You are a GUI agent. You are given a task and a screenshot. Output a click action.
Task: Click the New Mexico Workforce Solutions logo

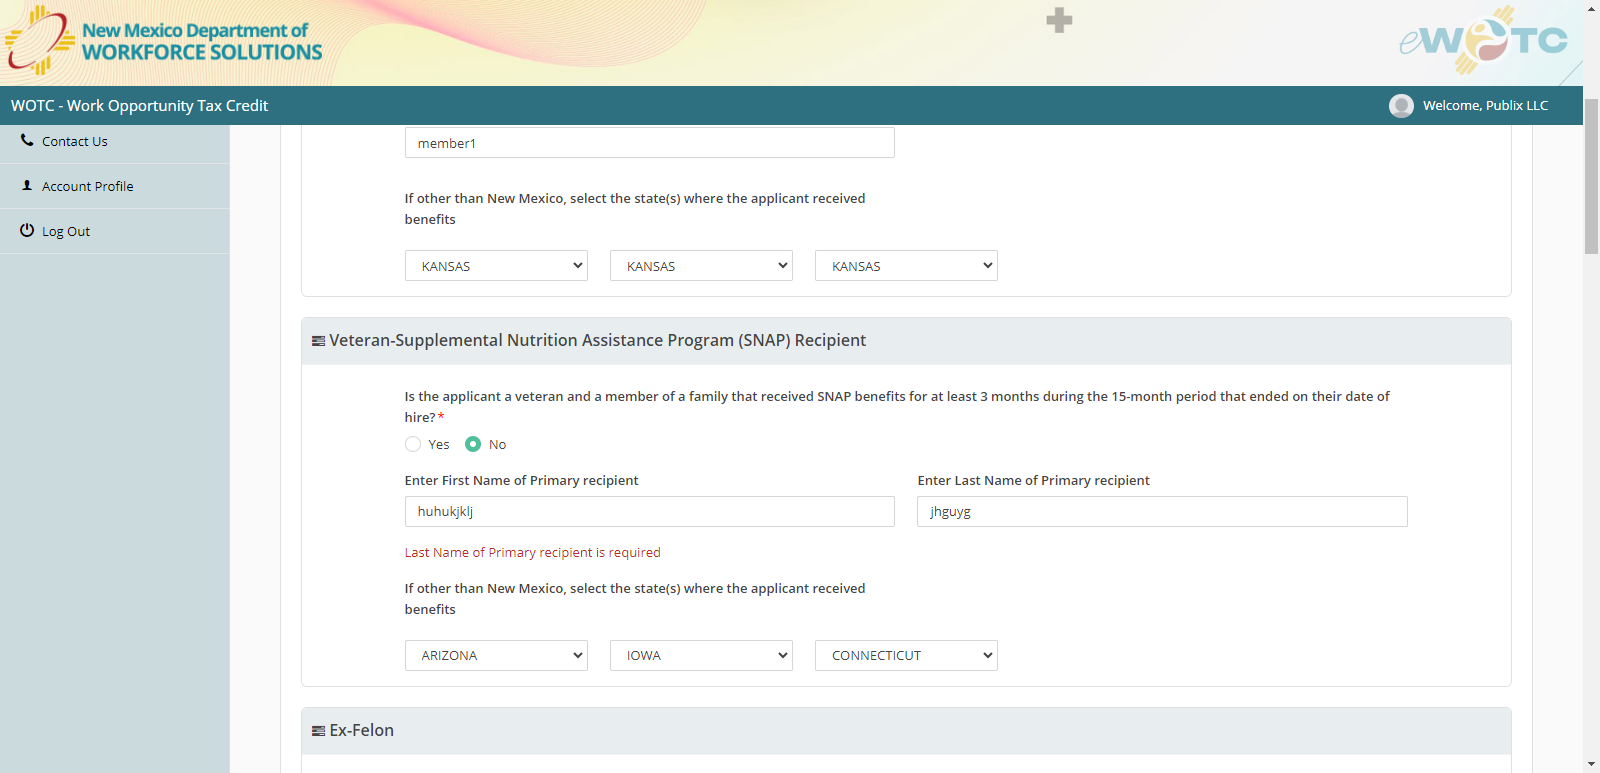[164, 42]
